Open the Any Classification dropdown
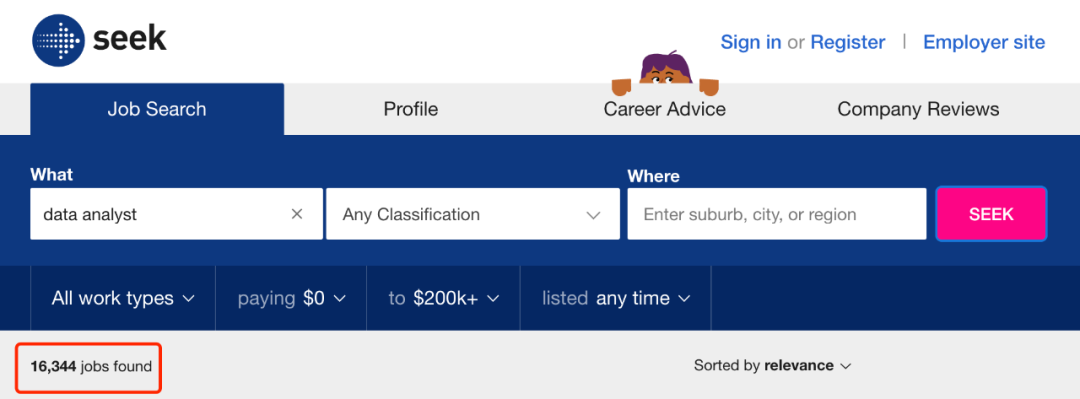Image resolution: width=1080 pixels, height=399 pixels. pyautogui.click(x=472, y=214)
